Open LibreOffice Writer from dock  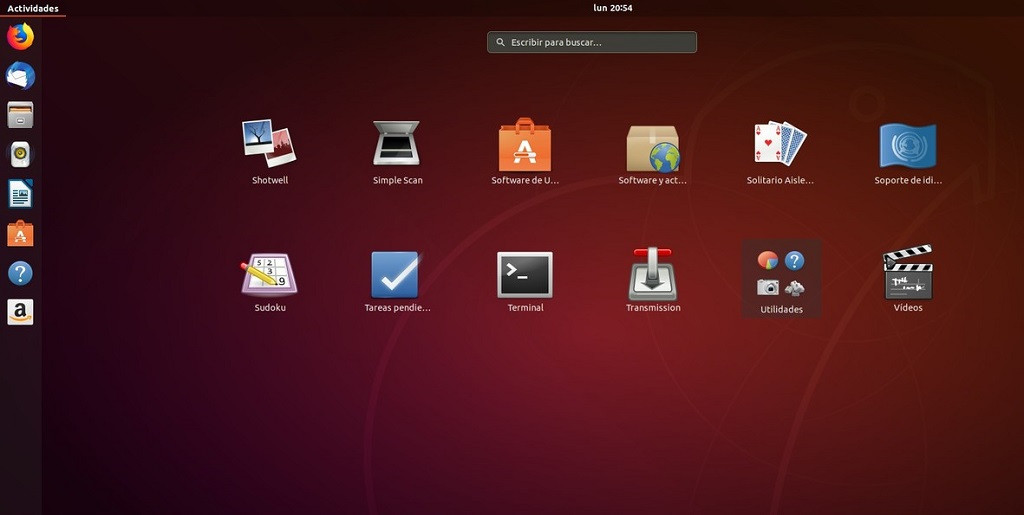tap(20, 194)
